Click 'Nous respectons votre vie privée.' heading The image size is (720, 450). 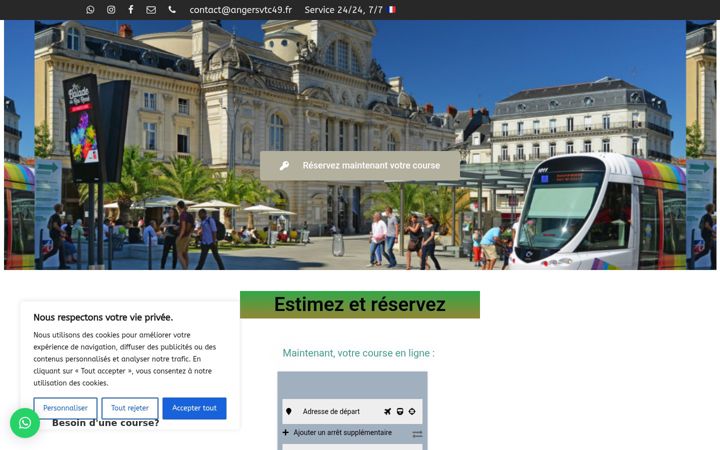click(103, 317)
